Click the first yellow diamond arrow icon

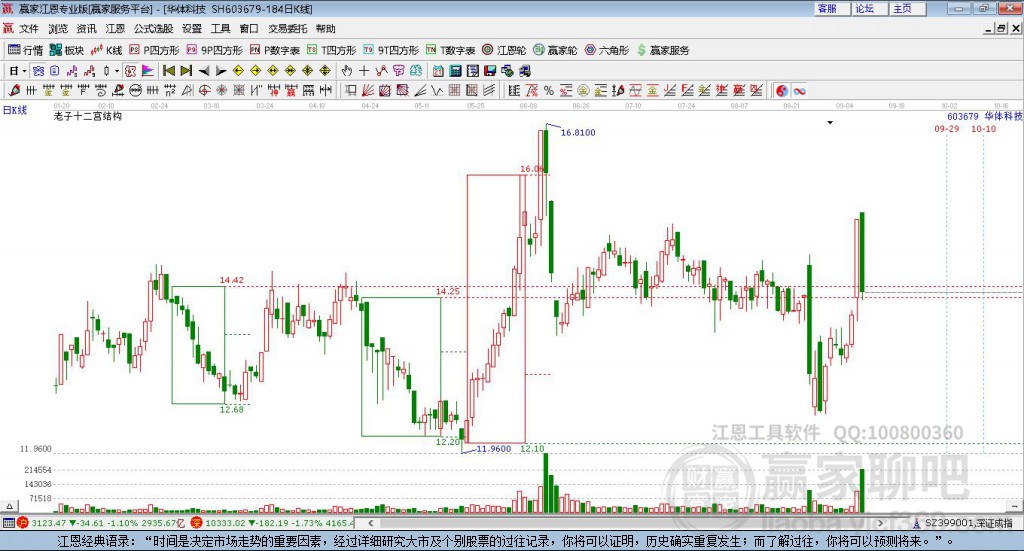tap(238, 71)
